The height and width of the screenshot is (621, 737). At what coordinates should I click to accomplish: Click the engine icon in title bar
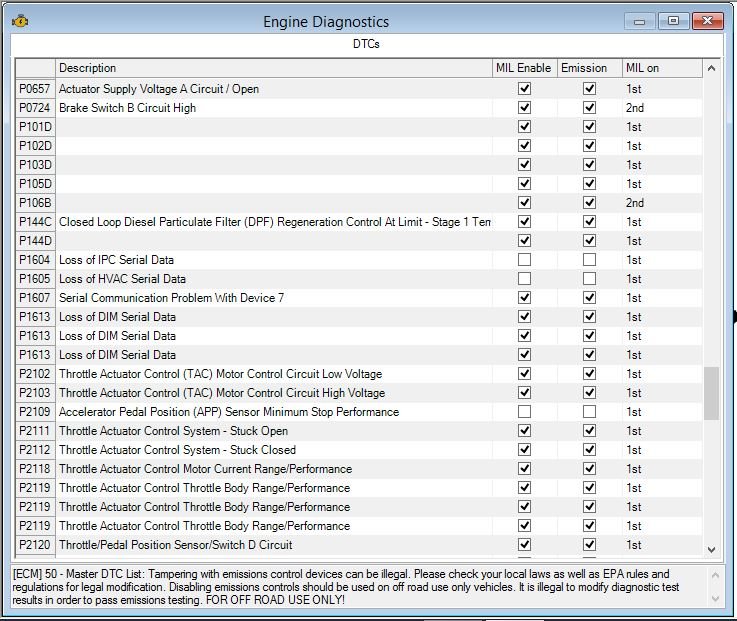[x=20, y=21]
